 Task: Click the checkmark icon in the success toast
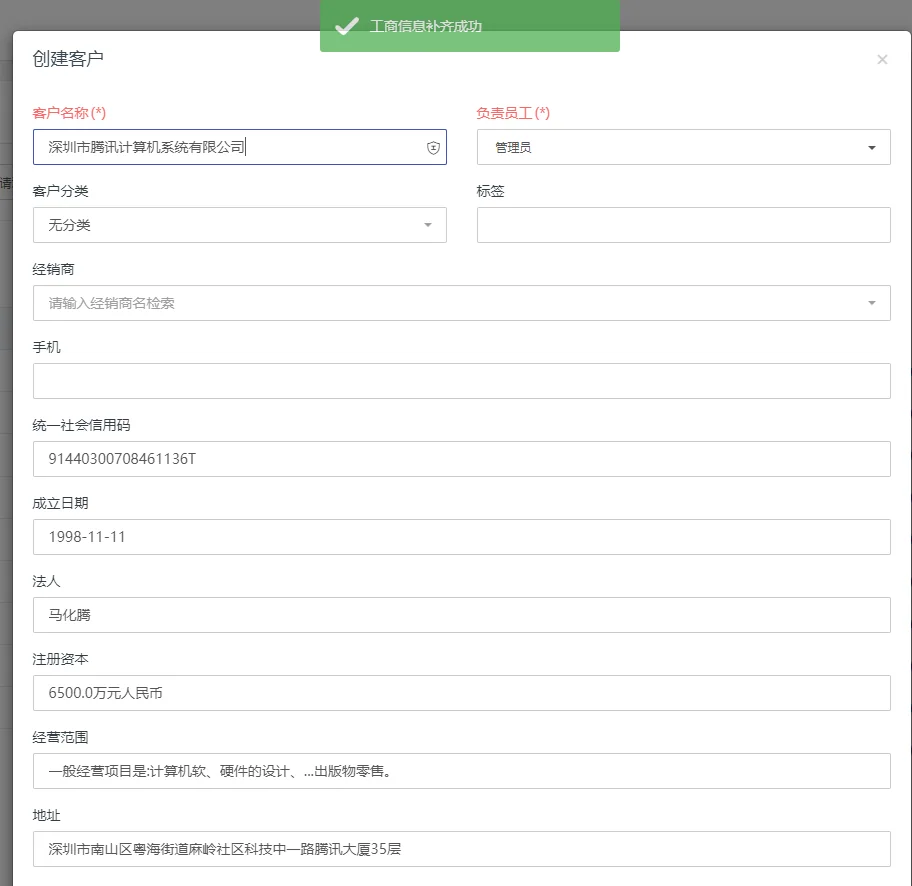[347, 26]
